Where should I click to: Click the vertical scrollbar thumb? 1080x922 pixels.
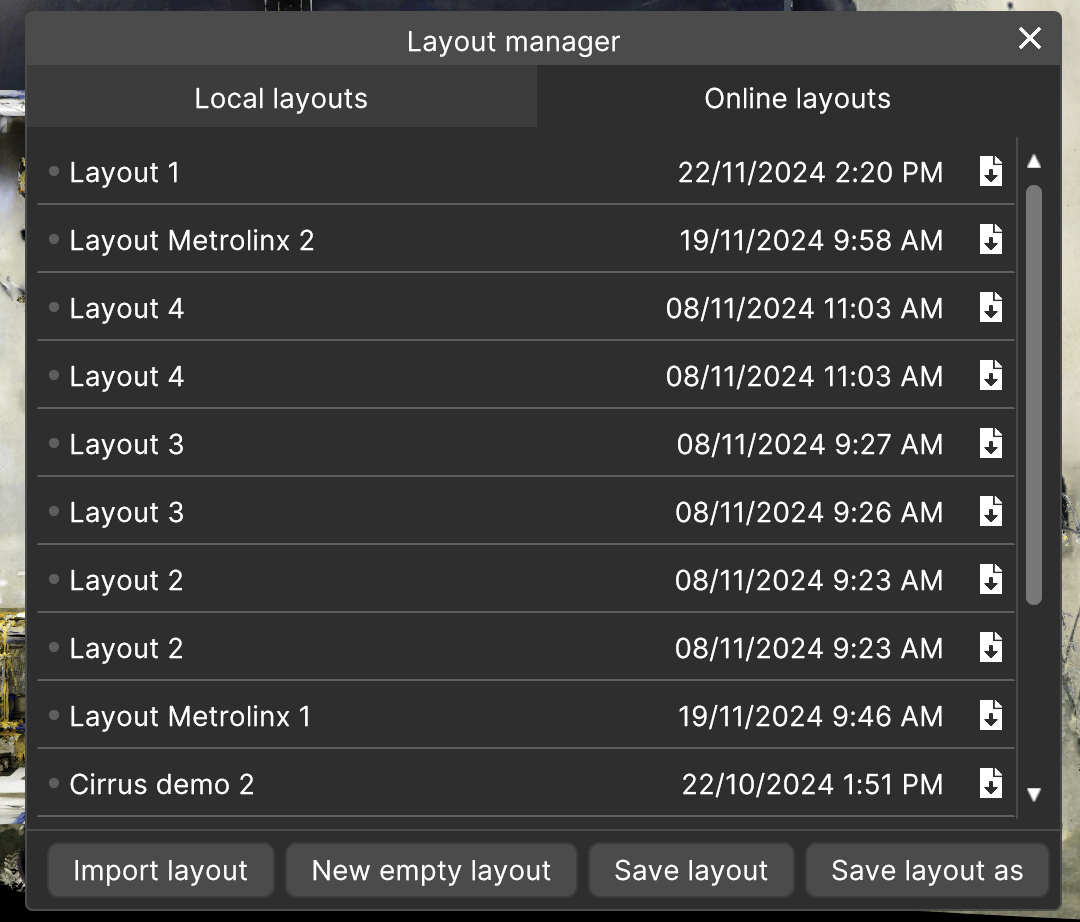point(1034,394)
